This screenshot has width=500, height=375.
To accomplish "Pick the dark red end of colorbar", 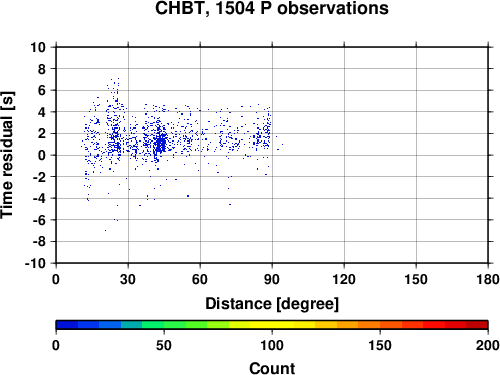I will (477, 325).
